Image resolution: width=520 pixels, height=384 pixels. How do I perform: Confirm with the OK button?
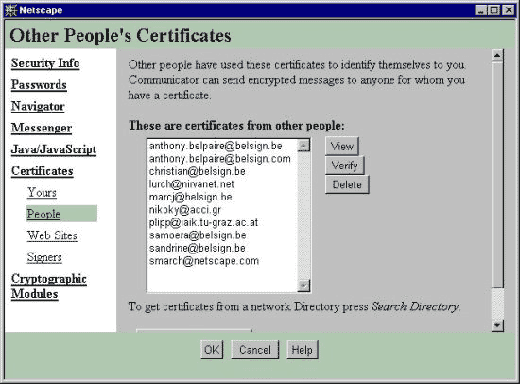pos(212,350)
